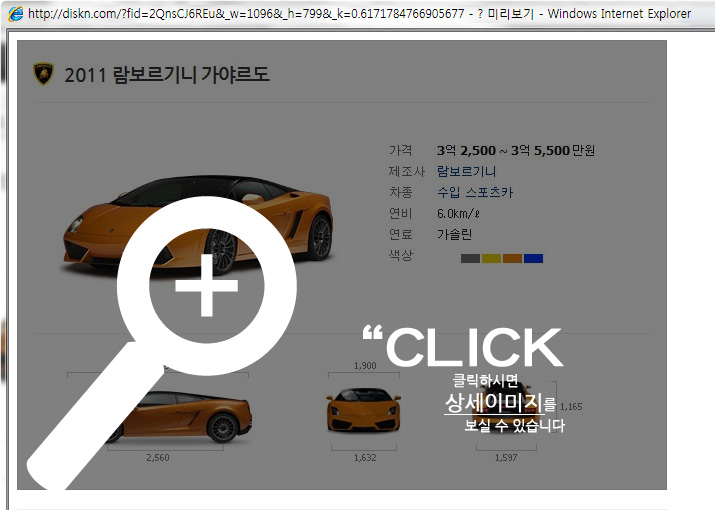Open the 수입 category link

tap(448, 192)
